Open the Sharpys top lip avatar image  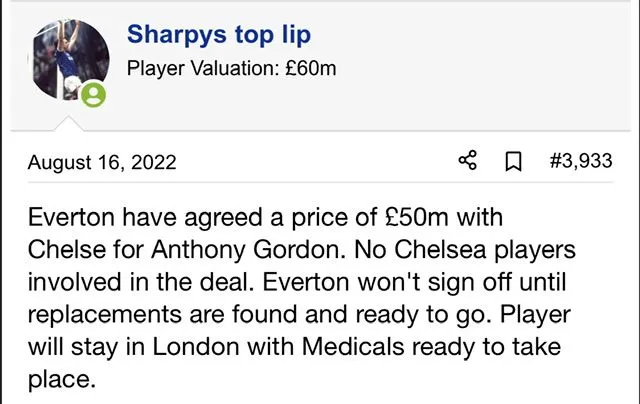[70, 60]
